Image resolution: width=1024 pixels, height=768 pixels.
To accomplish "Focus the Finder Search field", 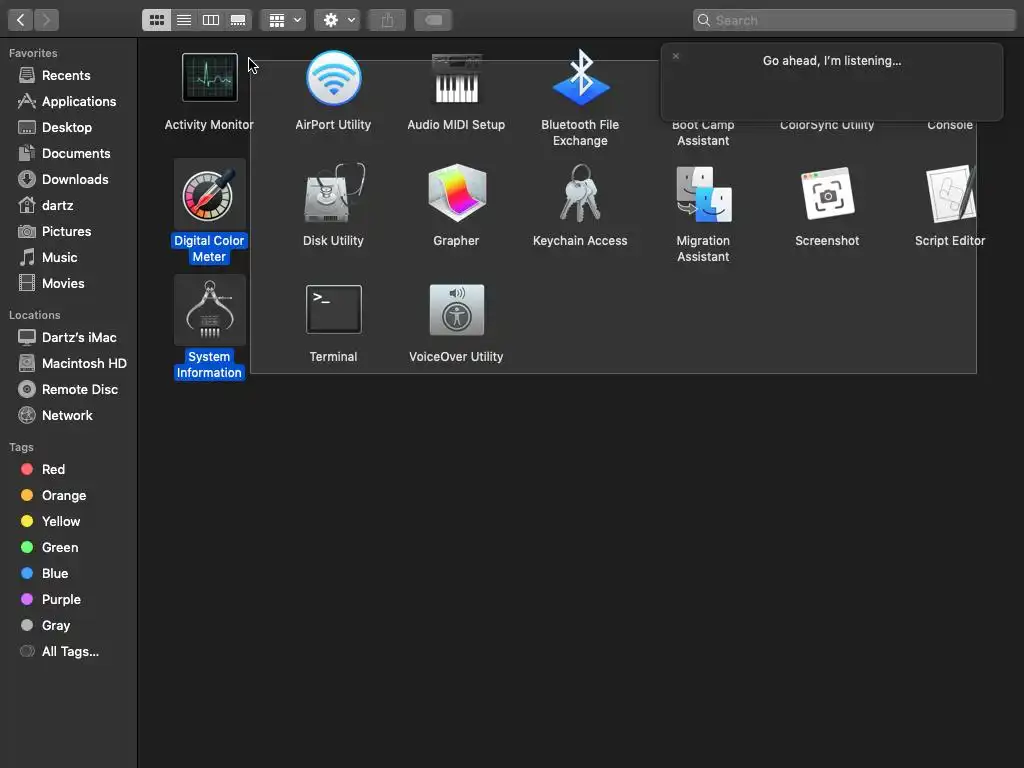I will point(854,20).
